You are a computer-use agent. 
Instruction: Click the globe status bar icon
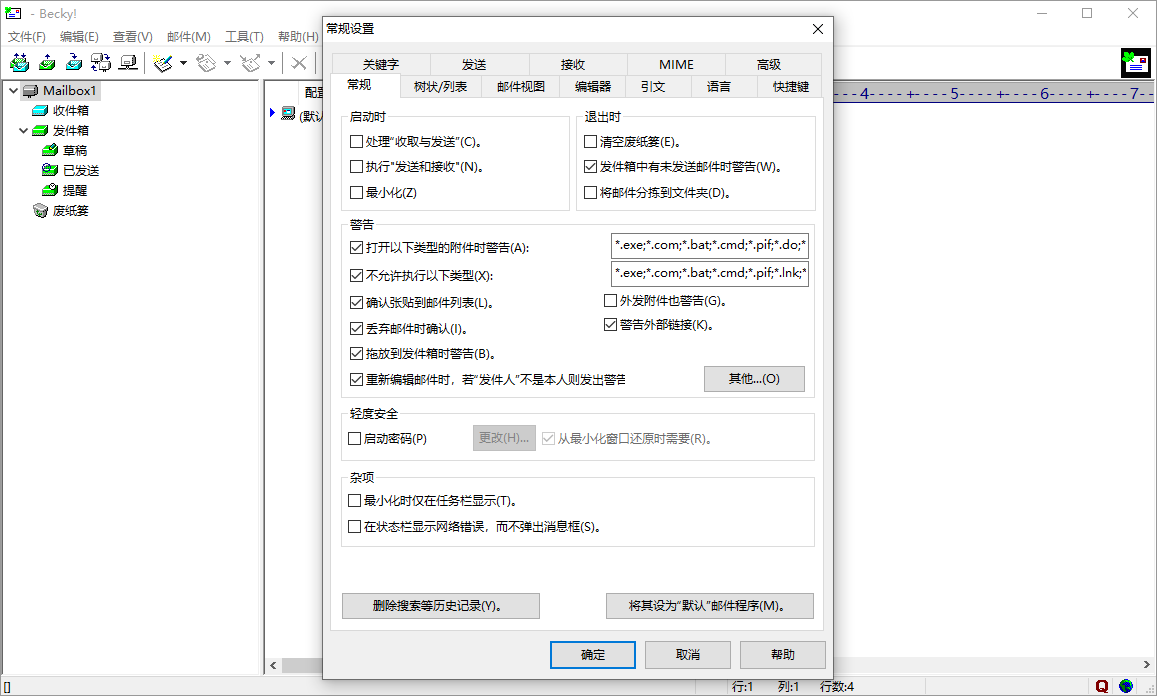(1126, 686)
